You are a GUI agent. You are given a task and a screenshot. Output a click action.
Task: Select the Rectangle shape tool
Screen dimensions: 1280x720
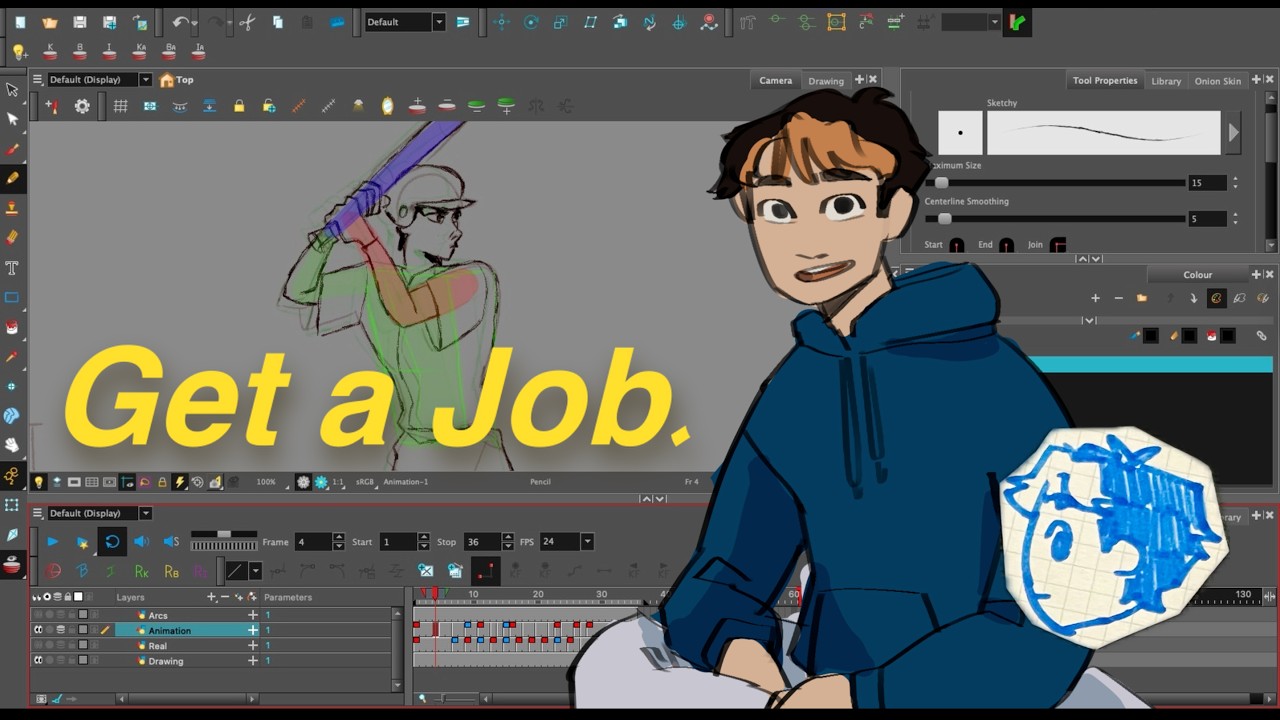click(x=12, y=297)
